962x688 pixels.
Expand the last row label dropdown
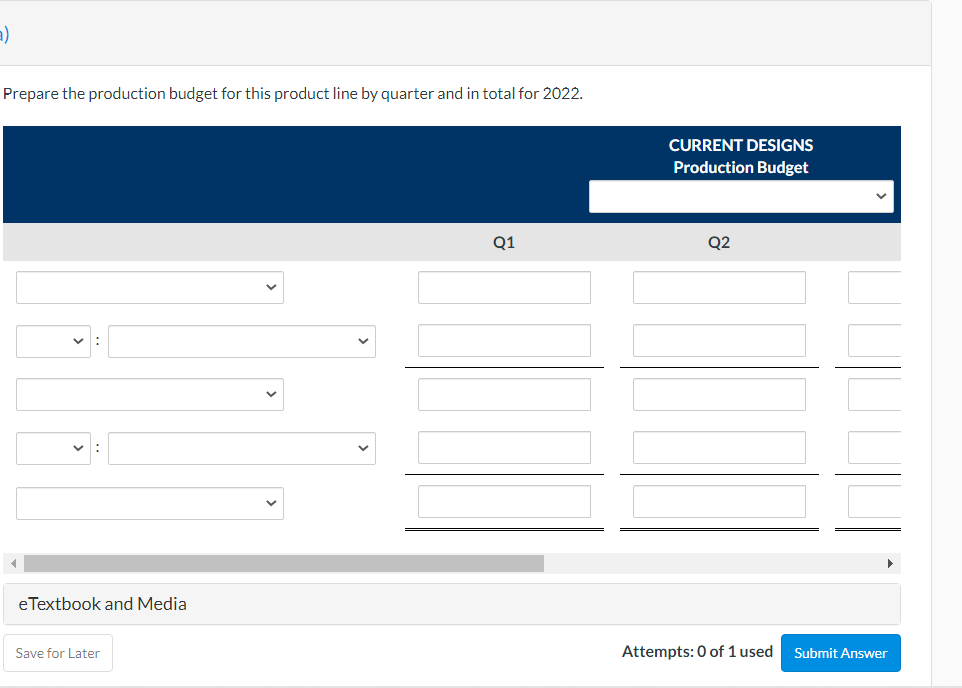click(149, 503)
